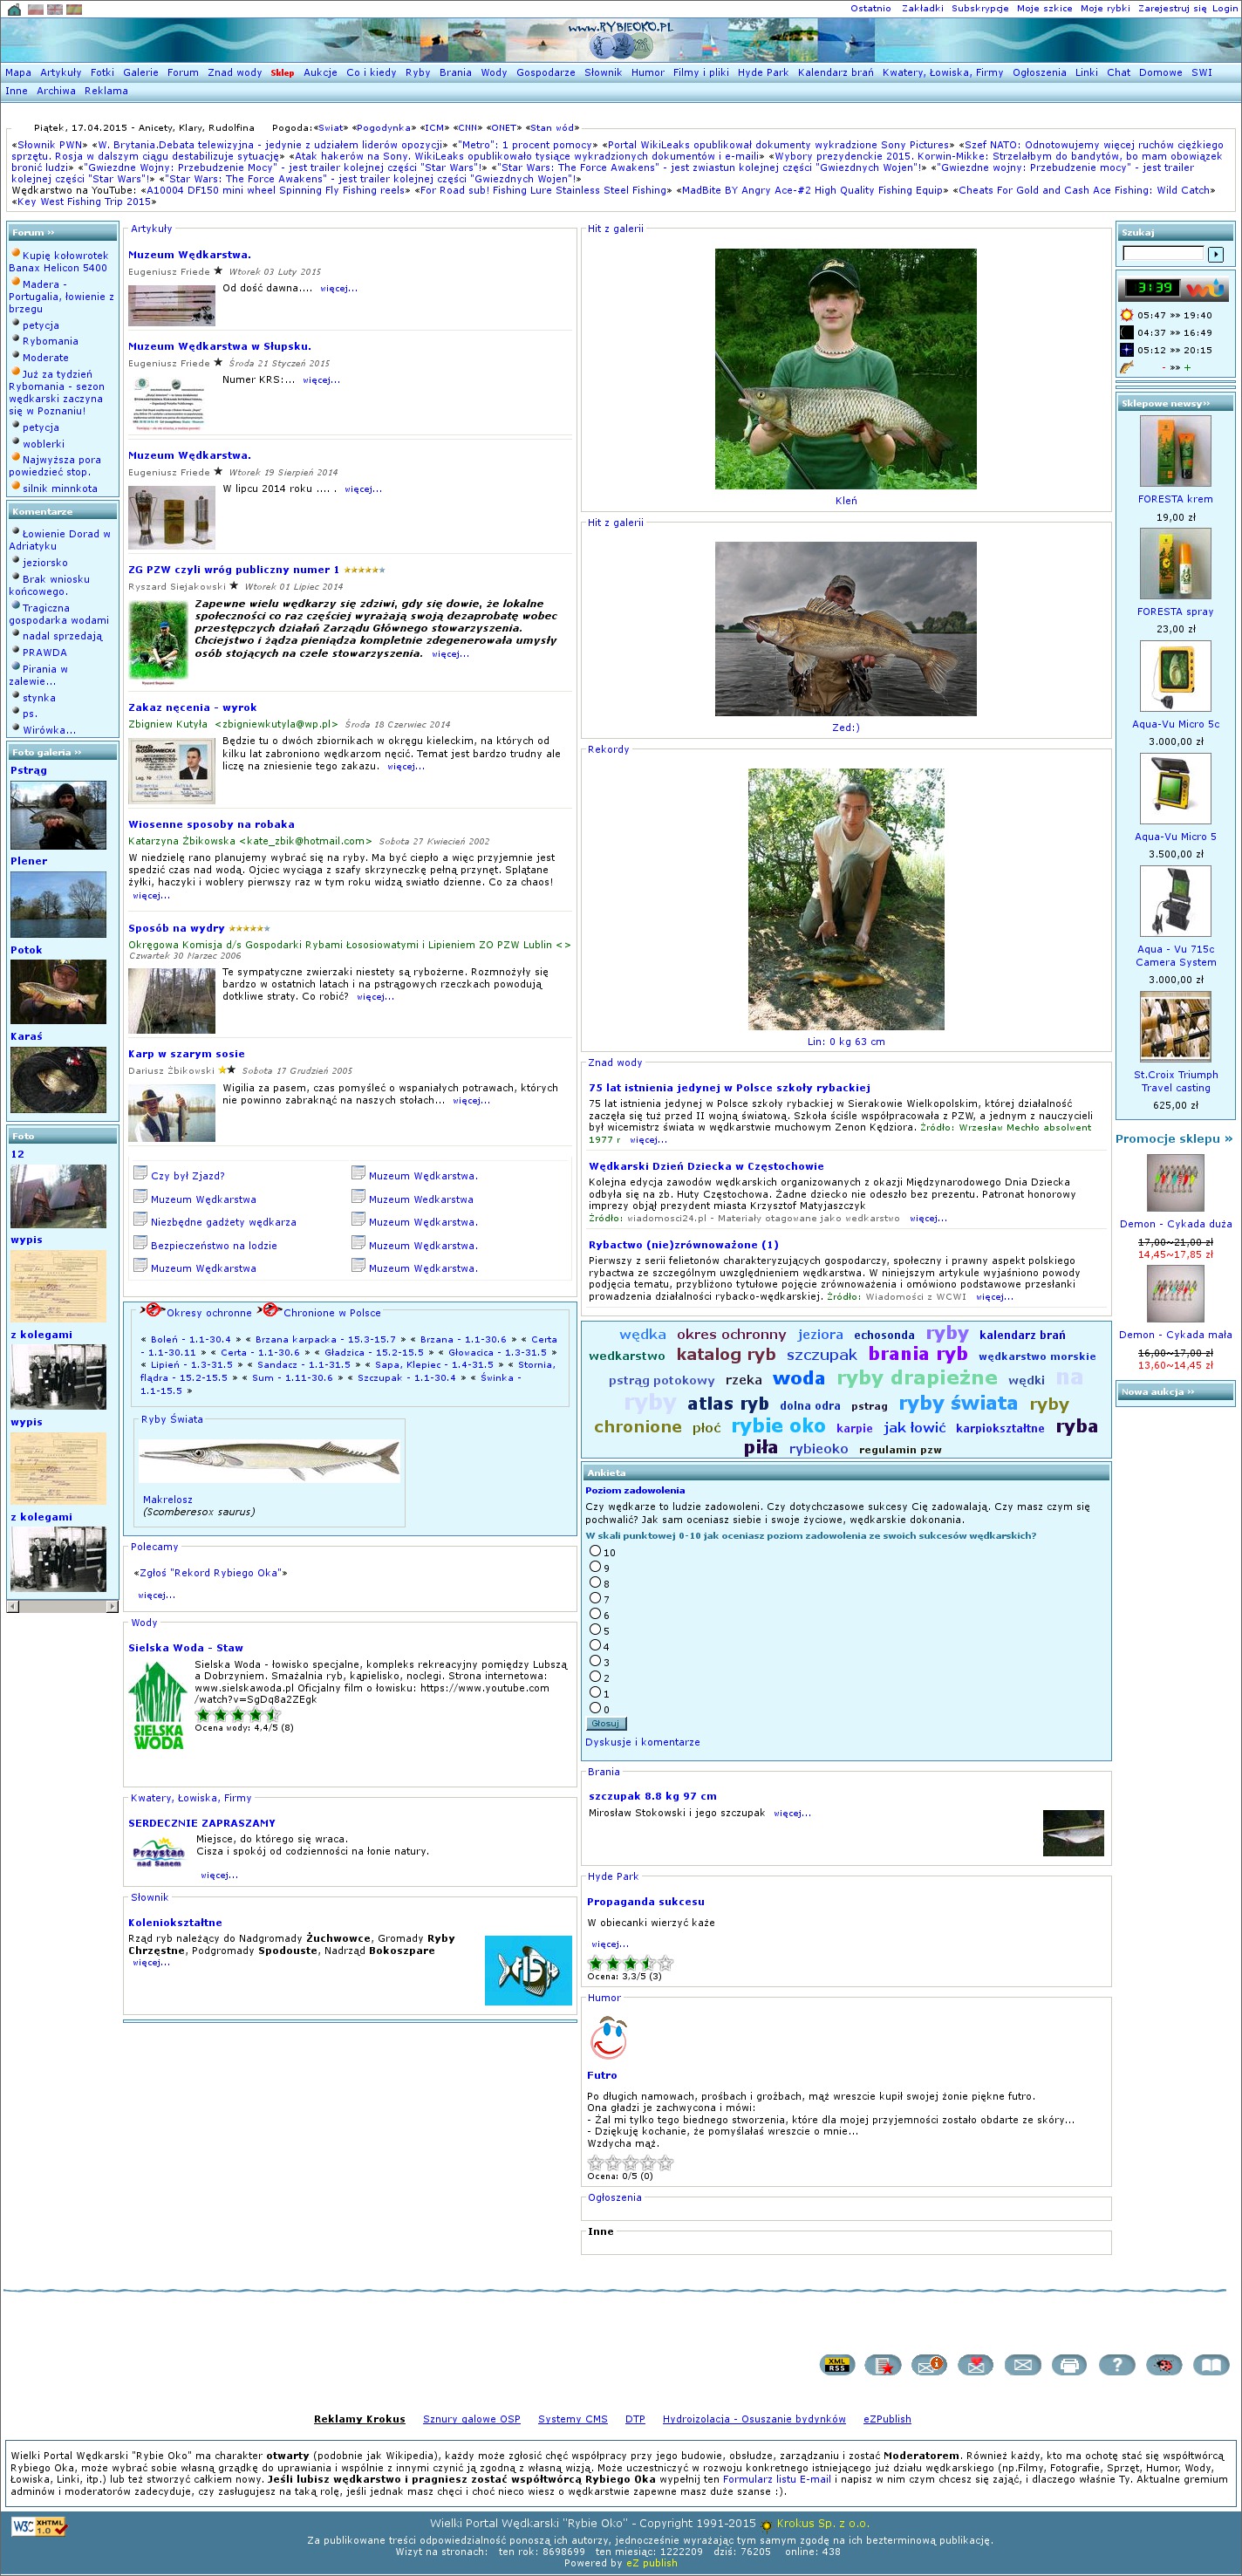
Task: Click the ladybug icon
Action: coord(1163,2364)
